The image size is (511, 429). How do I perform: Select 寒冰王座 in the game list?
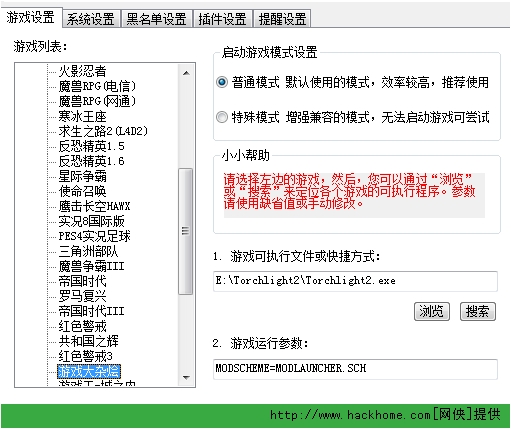point(82,116)
